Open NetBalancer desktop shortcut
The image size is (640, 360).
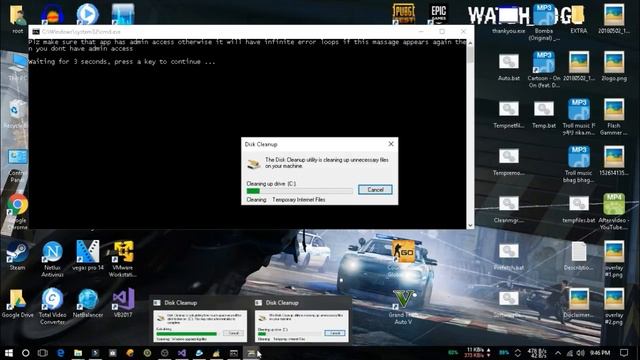coord(88,304)
